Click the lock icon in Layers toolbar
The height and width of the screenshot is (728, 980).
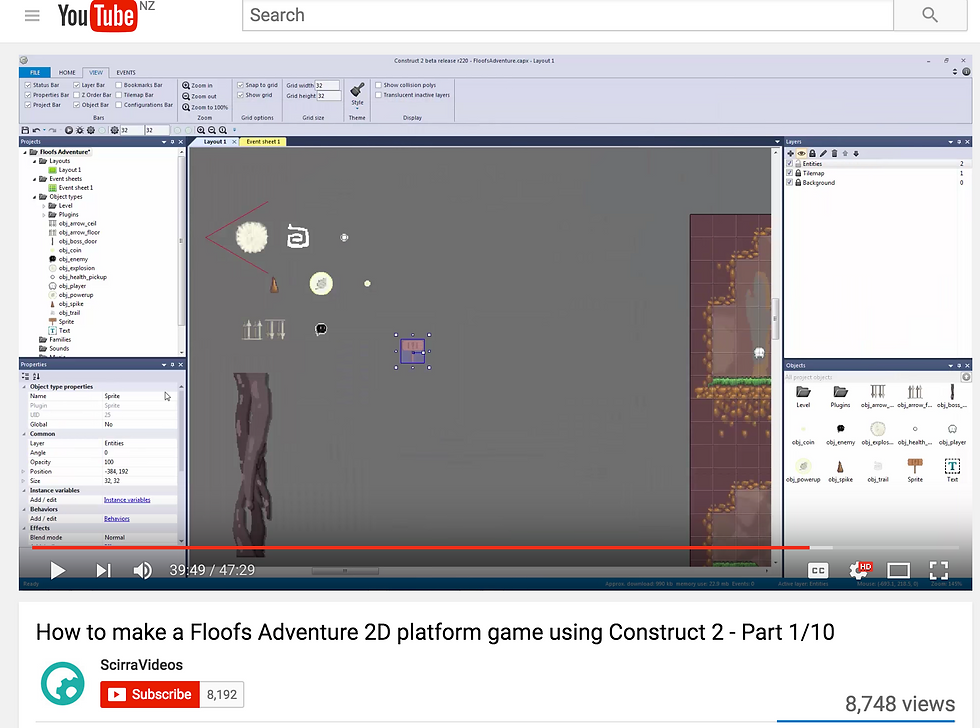(812, 153)
